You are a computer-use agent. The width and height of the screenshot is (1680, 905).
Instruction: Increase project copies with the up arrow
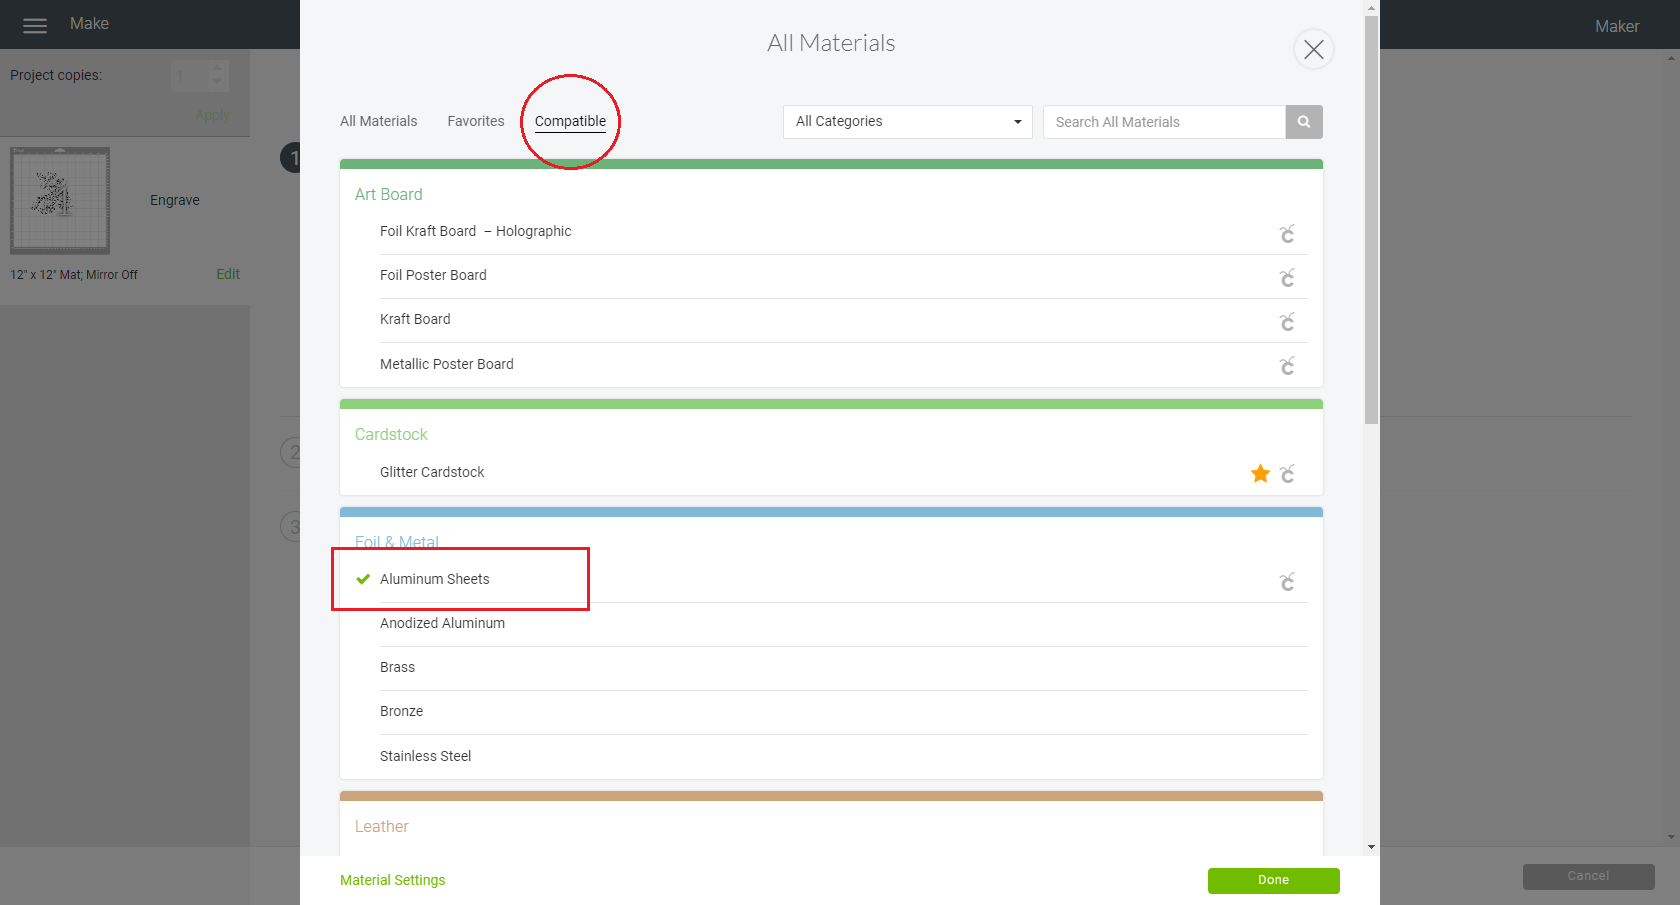(x=217, y=68)
